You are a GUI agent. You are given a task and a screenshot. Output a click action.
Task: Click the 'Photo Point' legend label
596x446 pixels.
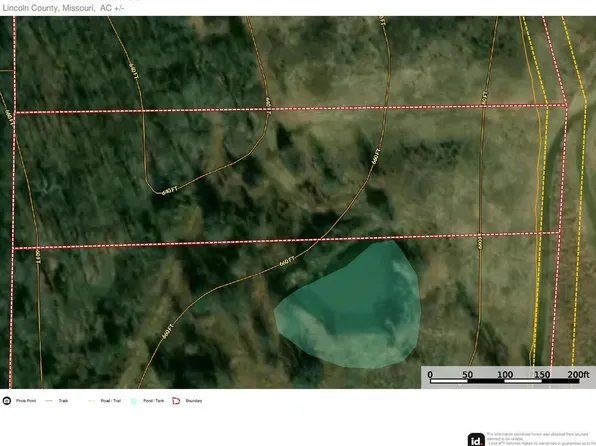26,401
